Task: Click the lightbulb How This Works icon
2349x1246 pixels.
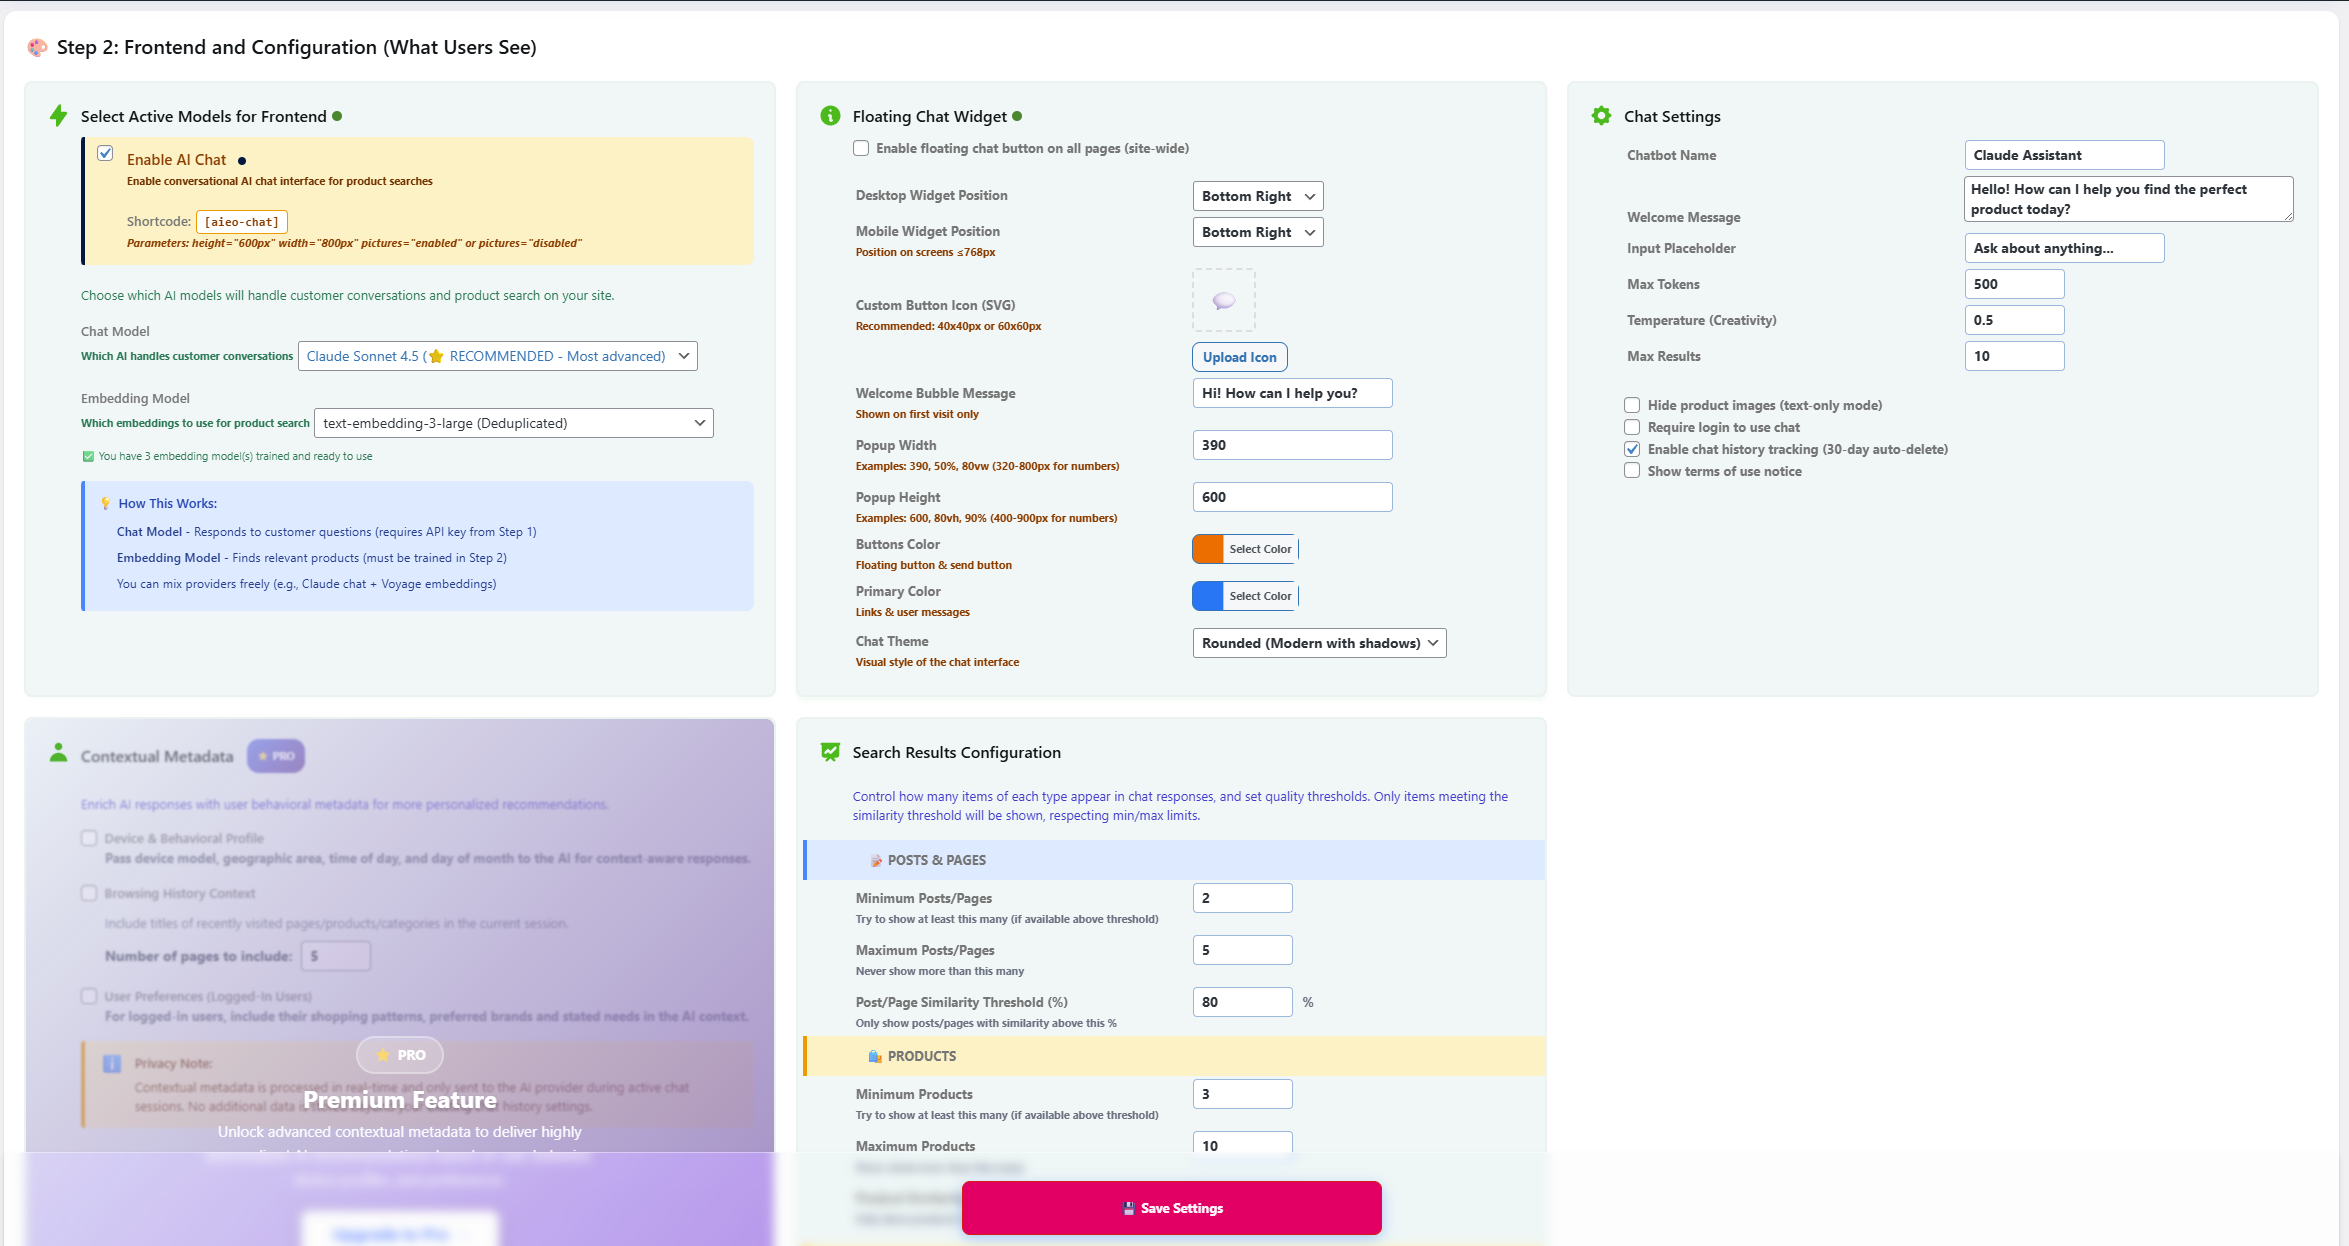Action: (x=105, y=503)
